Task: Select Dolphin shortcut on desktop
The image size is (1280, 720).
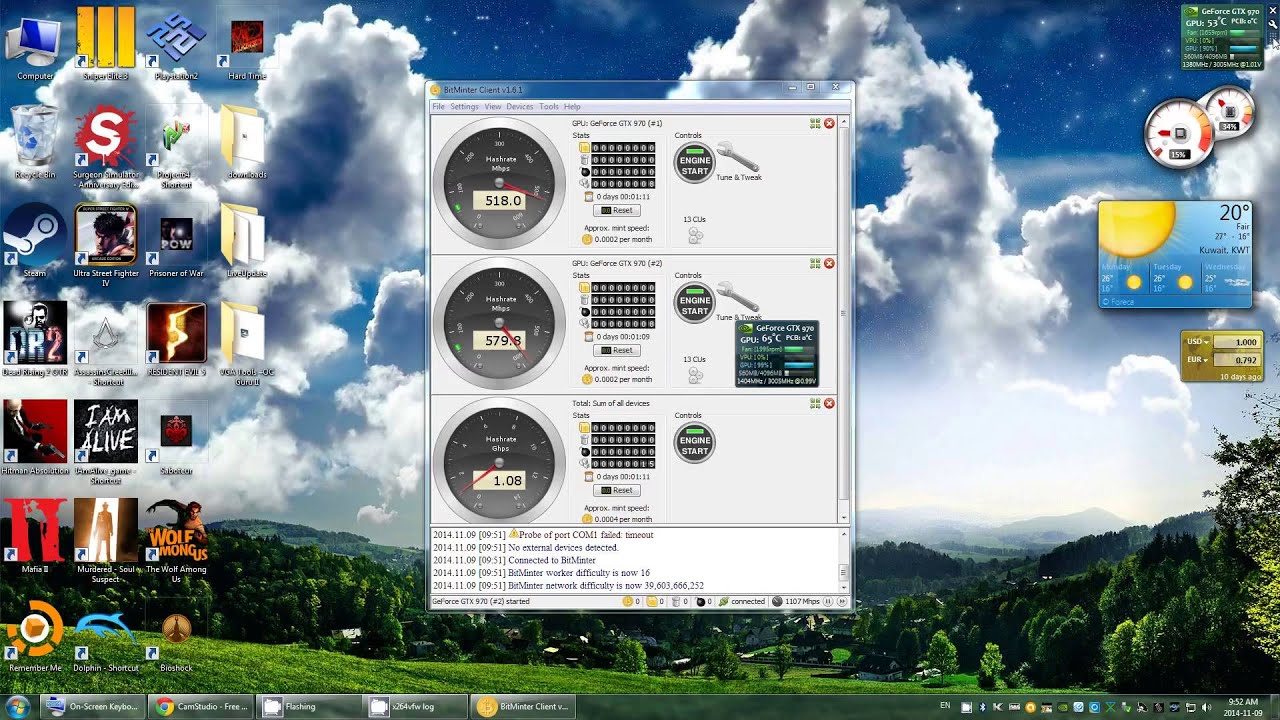Action: point(106,640)
